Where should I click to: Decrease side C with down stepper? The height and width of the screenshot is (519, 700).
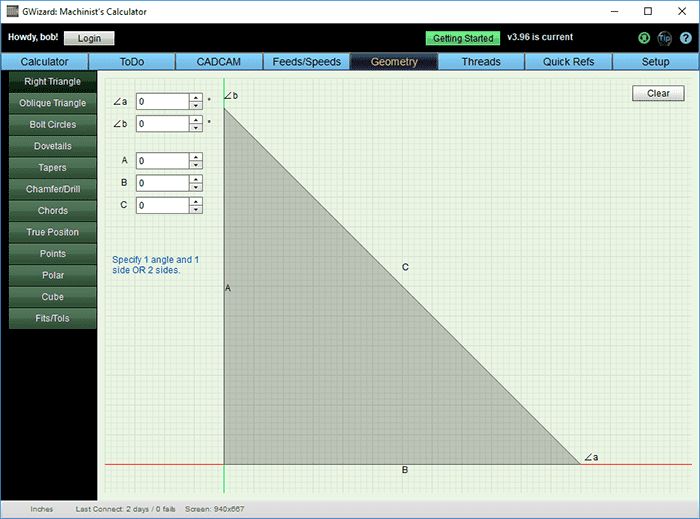[x=196, y=209]
